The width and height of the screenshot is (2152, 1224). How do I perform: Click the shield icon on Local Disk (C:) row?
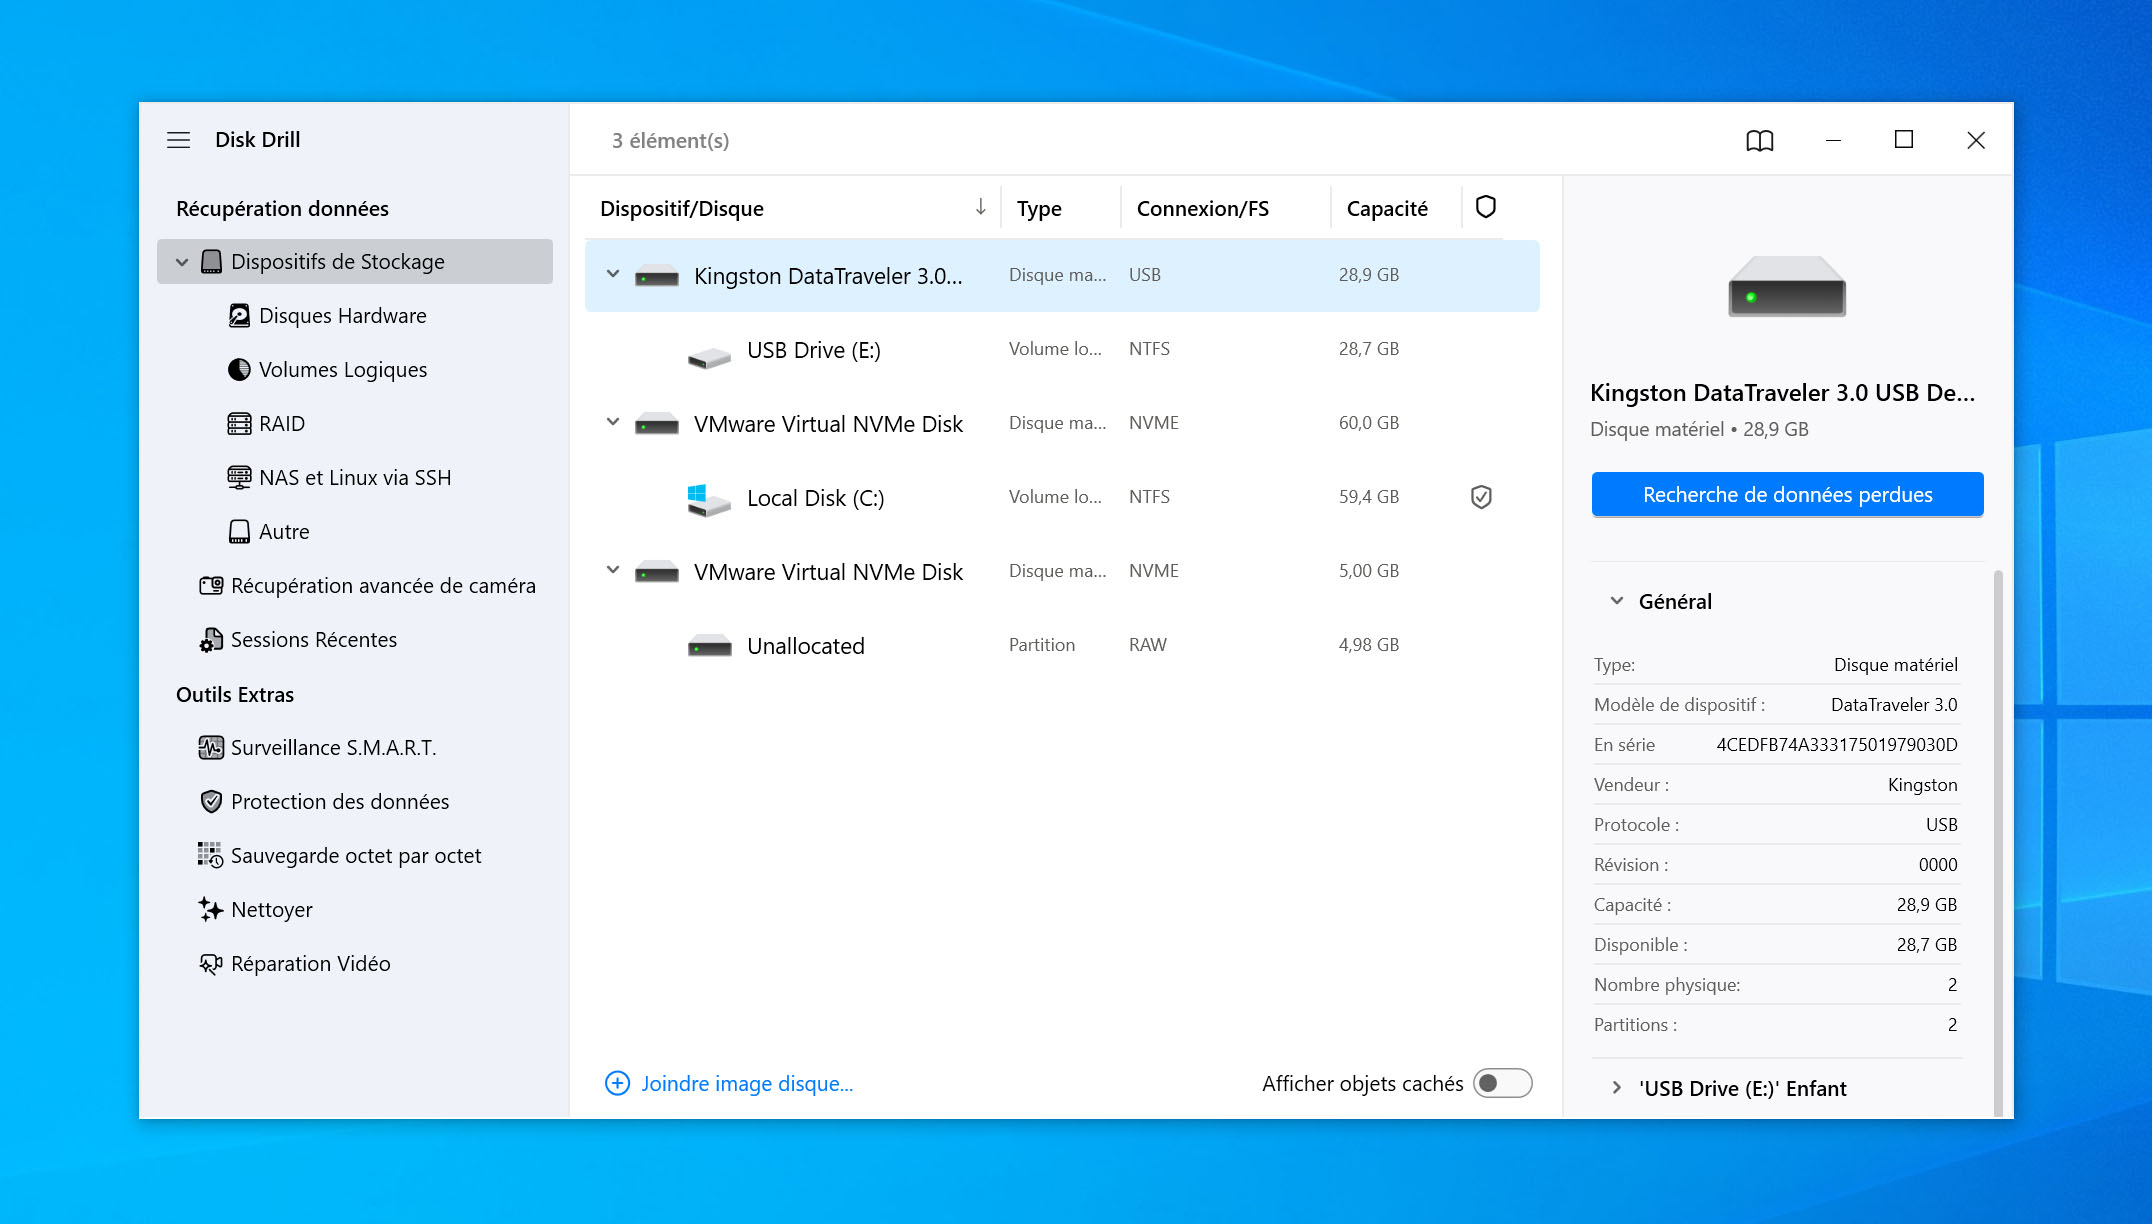click(1481, 497)
